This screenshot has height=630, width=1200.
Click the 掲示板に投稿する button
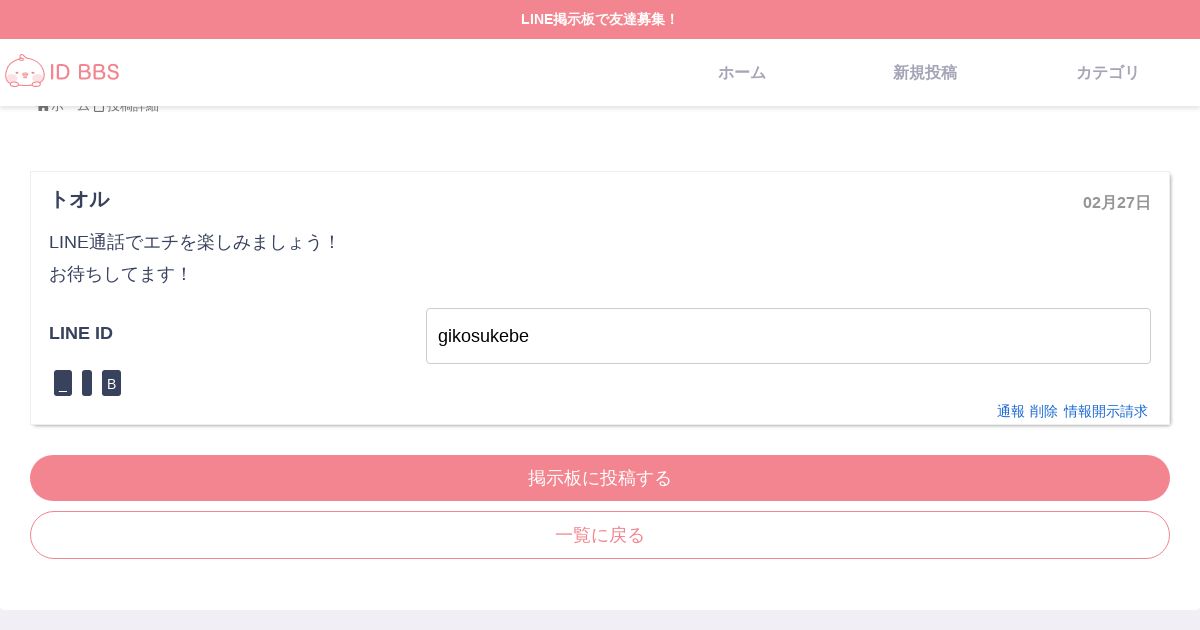point(600,478)
